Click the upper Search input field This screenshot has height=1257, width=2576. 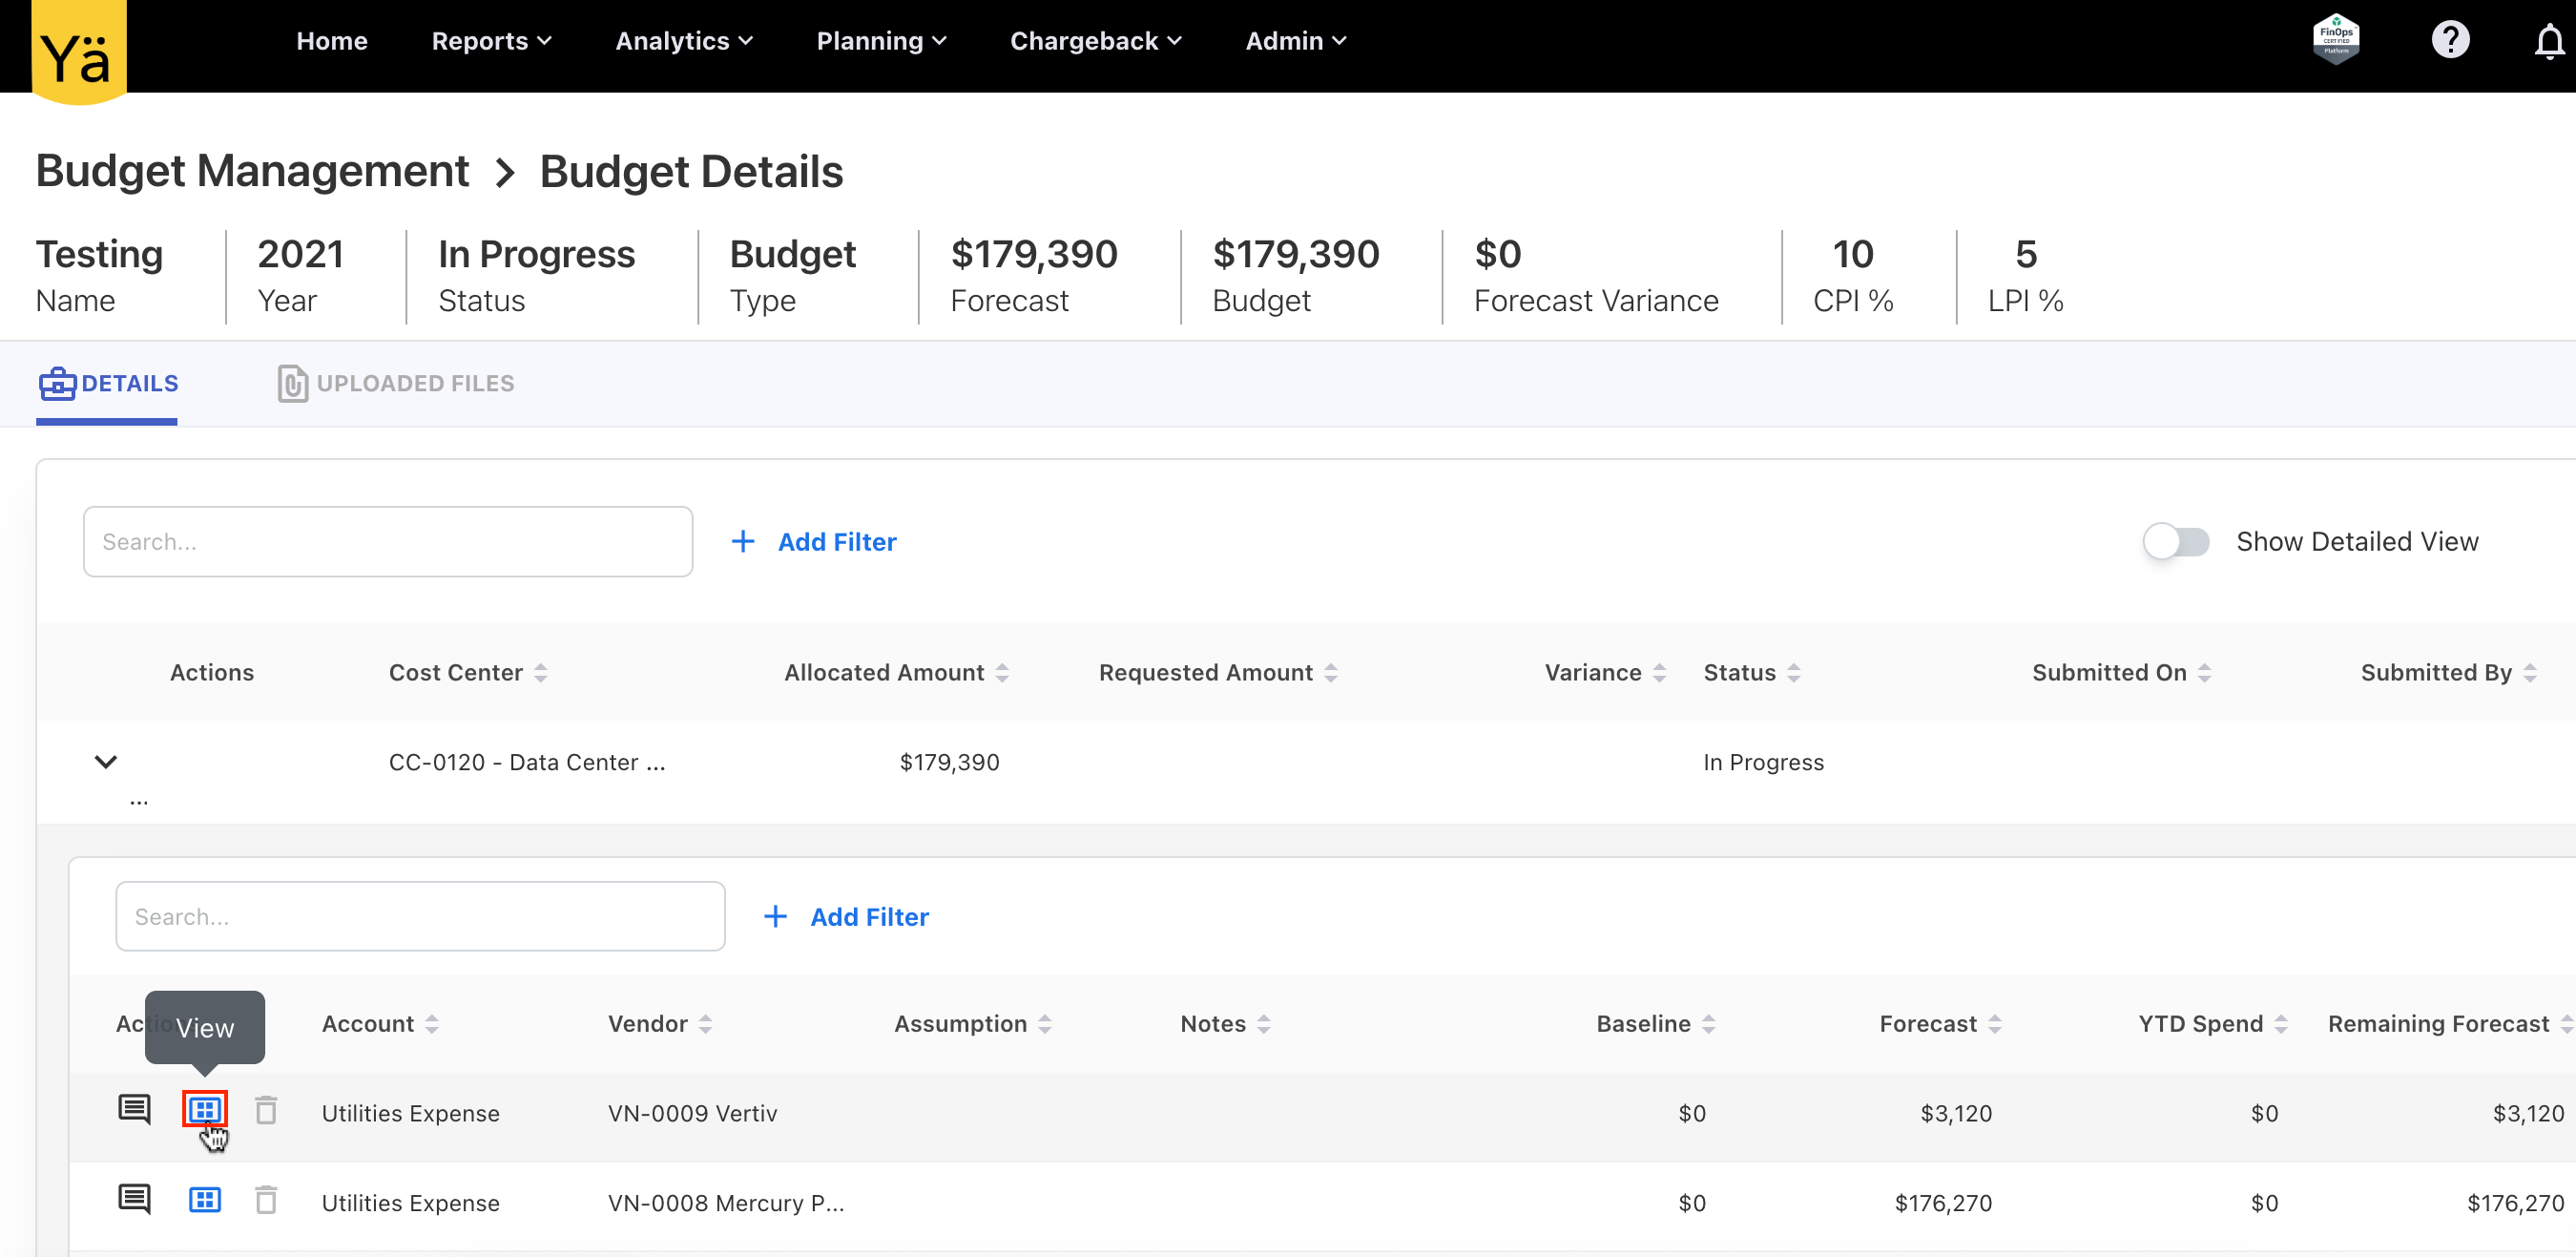coord(388,542)
